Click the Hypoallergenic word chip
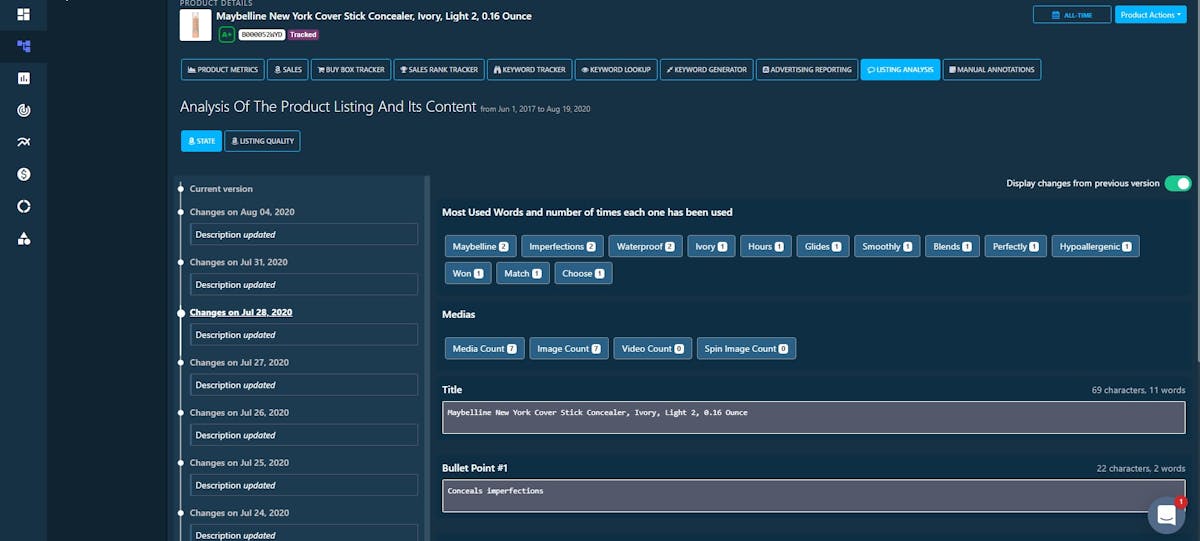1200x541 pixels. pos(1096,246)
